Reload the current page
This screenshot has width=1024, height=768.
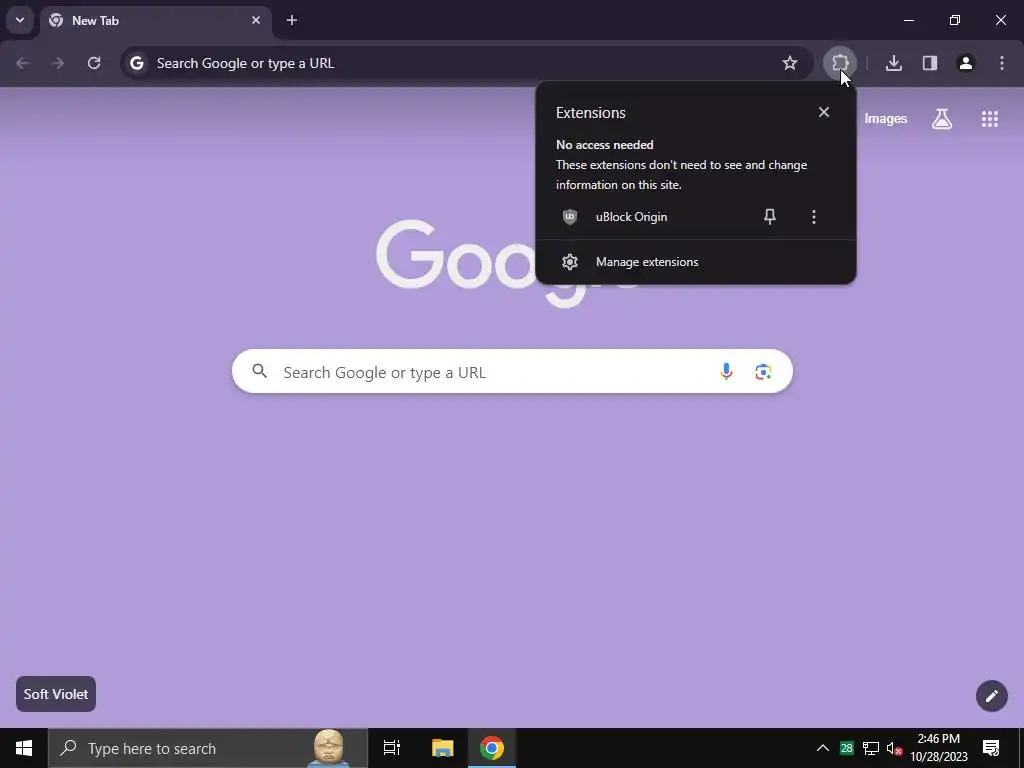pyautogui.click(x=94, y=63)
